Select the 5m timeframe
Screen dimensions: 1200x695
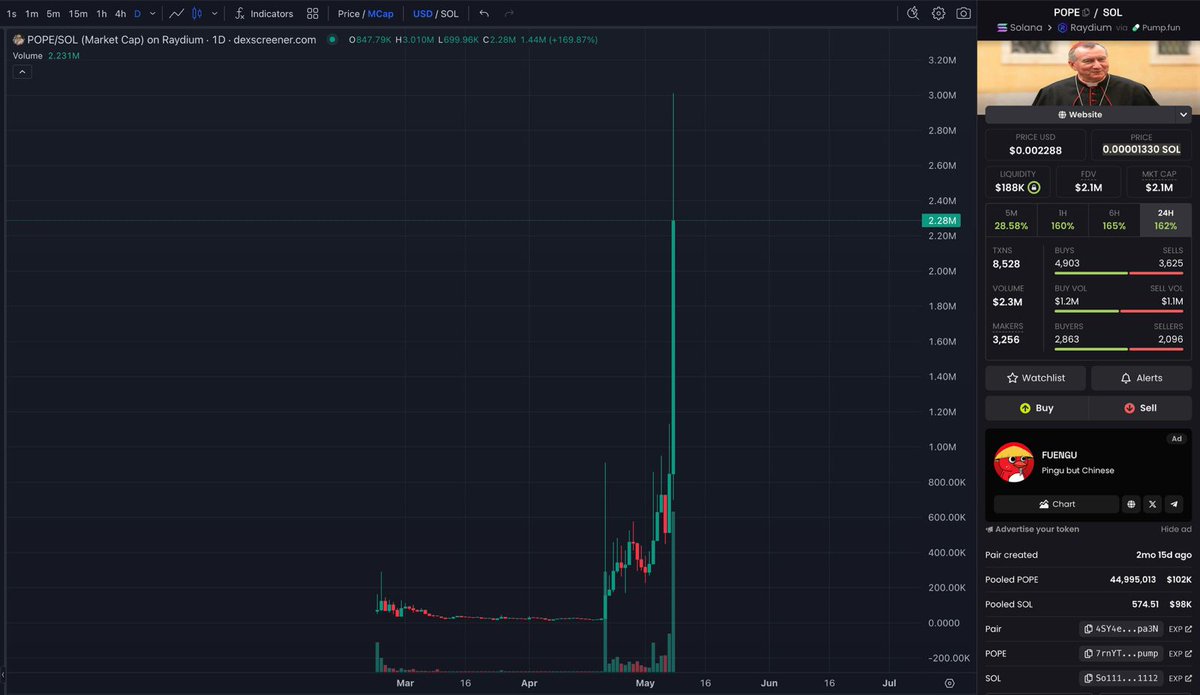pos(54,14)
